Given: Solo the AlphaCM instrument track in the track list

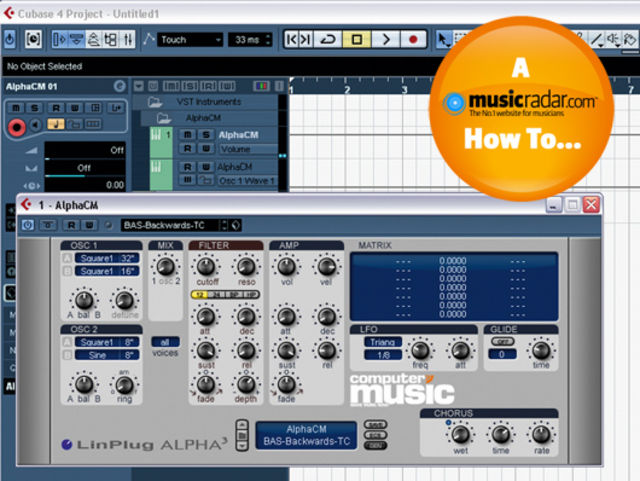Looking at the screenshot, I should 206,134.
